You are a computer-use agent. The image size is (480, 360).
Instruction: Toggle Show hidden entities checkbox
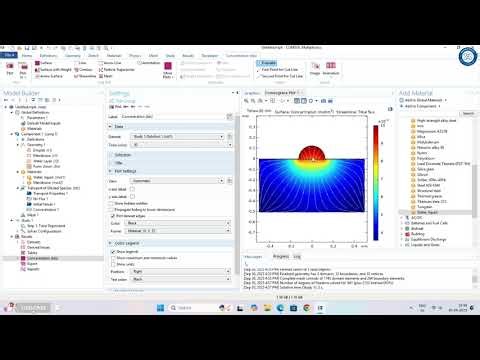[x=112, y=203]
